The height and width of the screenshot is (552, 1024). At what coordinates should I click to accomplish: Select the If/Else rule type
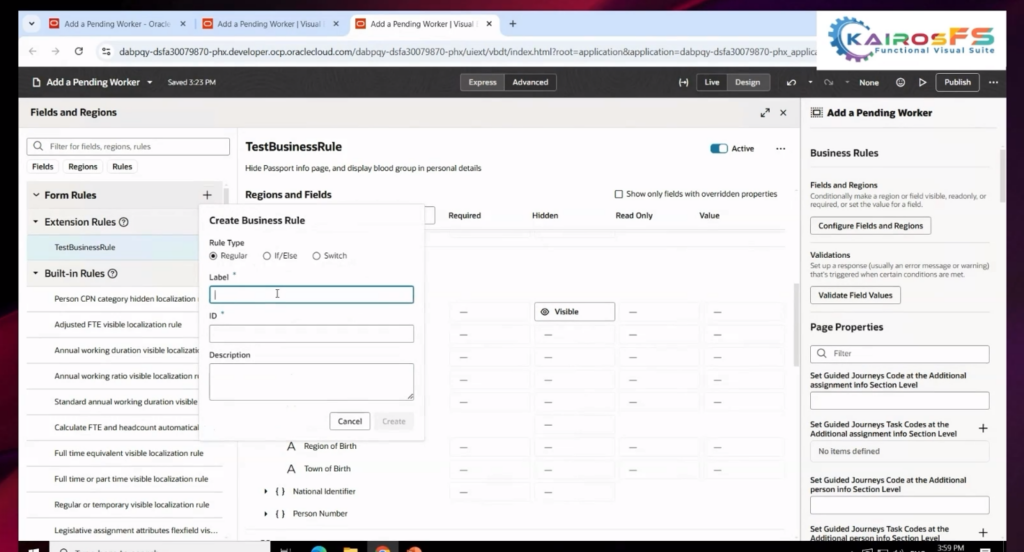click(267, 256)
